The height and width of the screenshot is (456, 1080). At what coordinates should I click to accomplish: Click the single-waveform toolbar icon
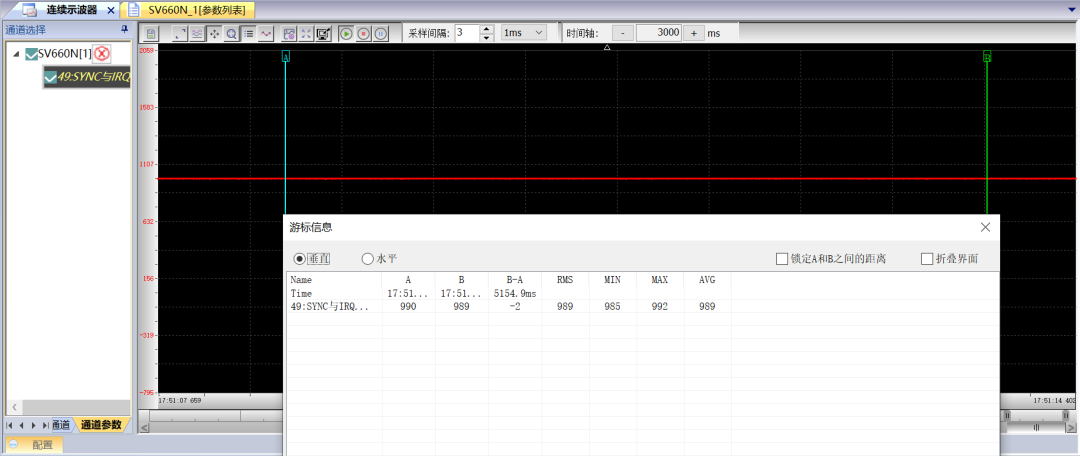266,33
